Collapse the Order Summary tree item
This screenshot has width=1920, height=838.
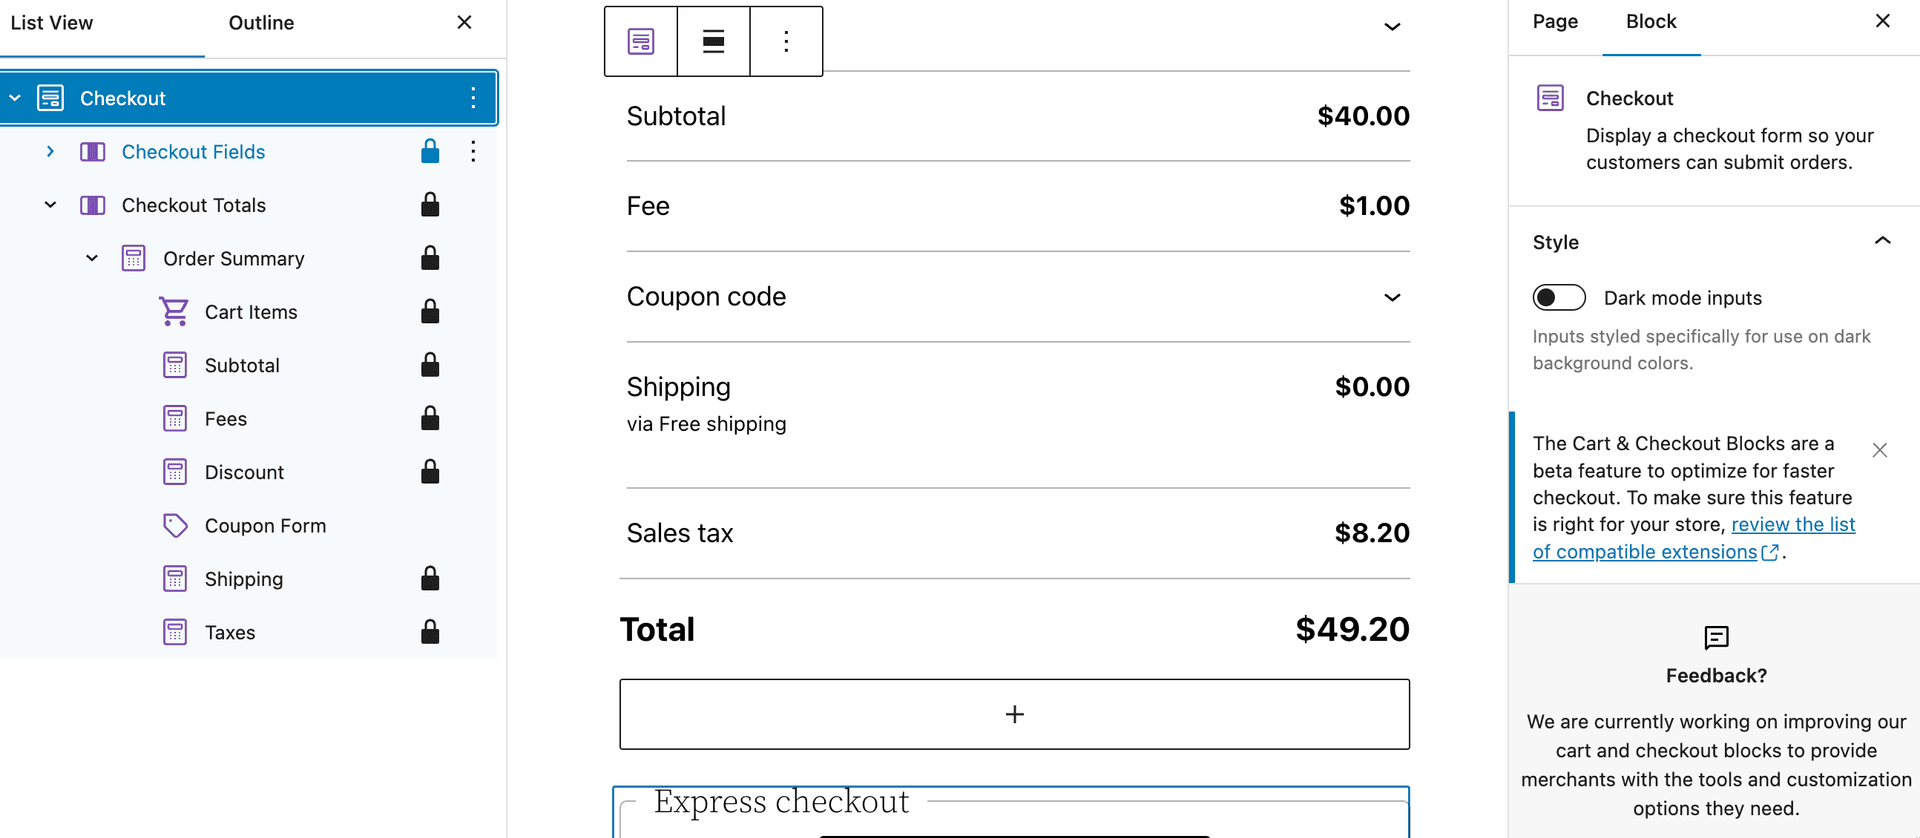(91, 257)
